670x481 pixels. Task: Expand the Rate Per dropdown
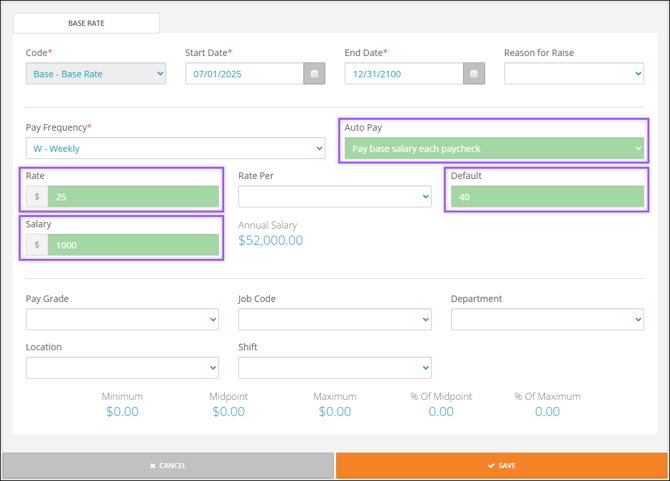click(335, 197)
